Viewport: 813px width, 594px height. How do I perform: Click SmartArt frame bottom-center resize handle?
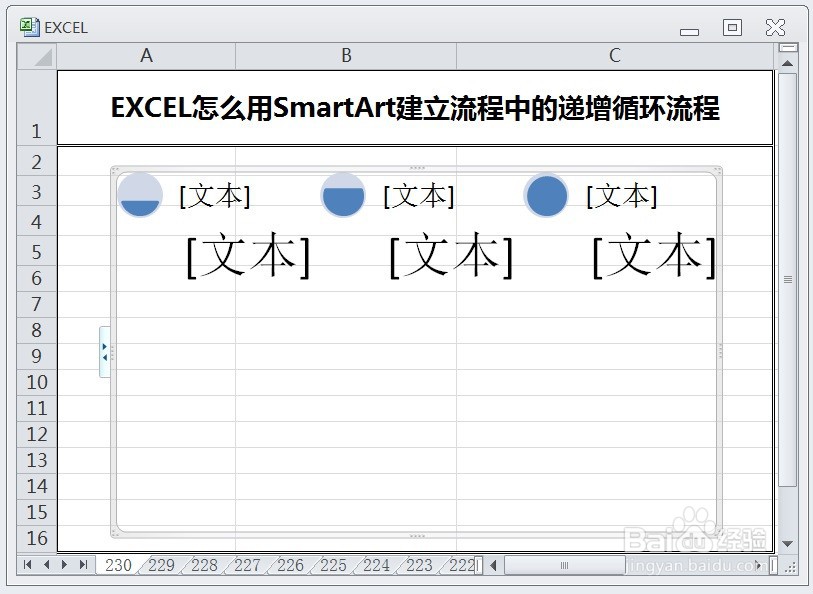coord(417,535)
